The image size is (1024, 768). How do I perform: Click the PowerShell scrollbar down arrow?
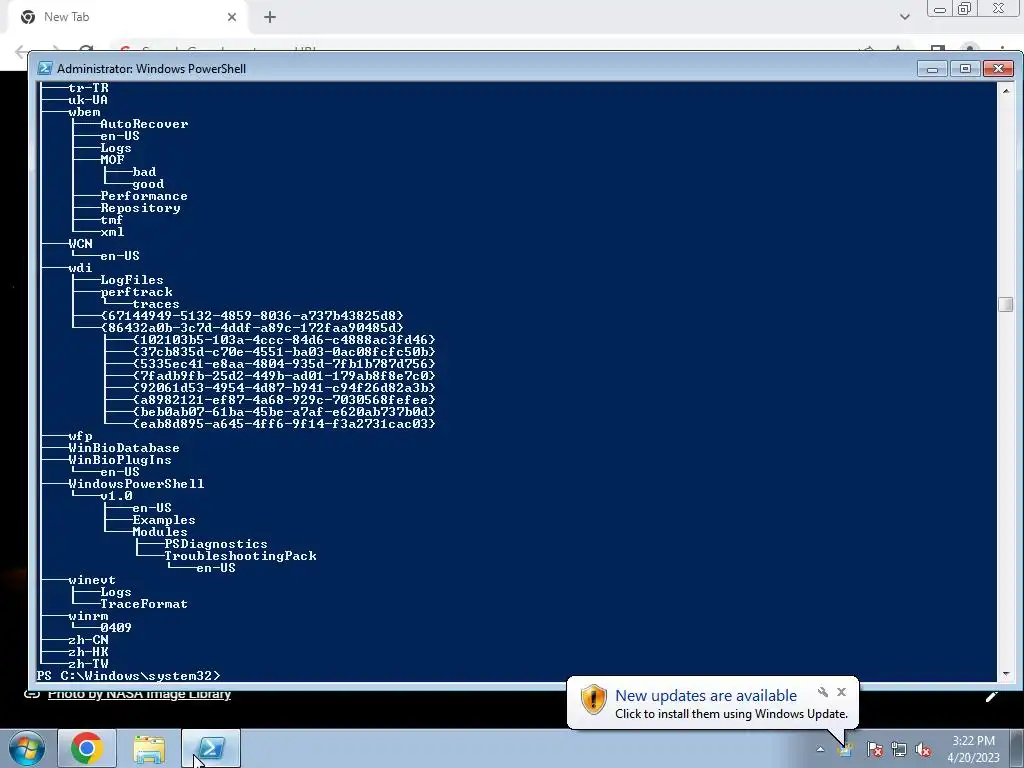(x=1006, y=673)
